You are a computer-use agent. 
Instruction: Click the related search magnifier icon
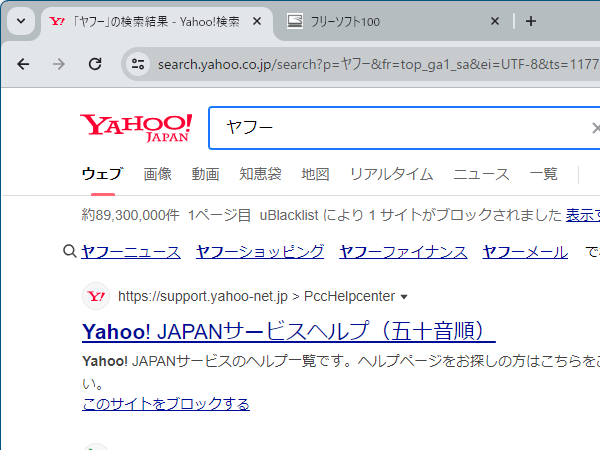70,252
